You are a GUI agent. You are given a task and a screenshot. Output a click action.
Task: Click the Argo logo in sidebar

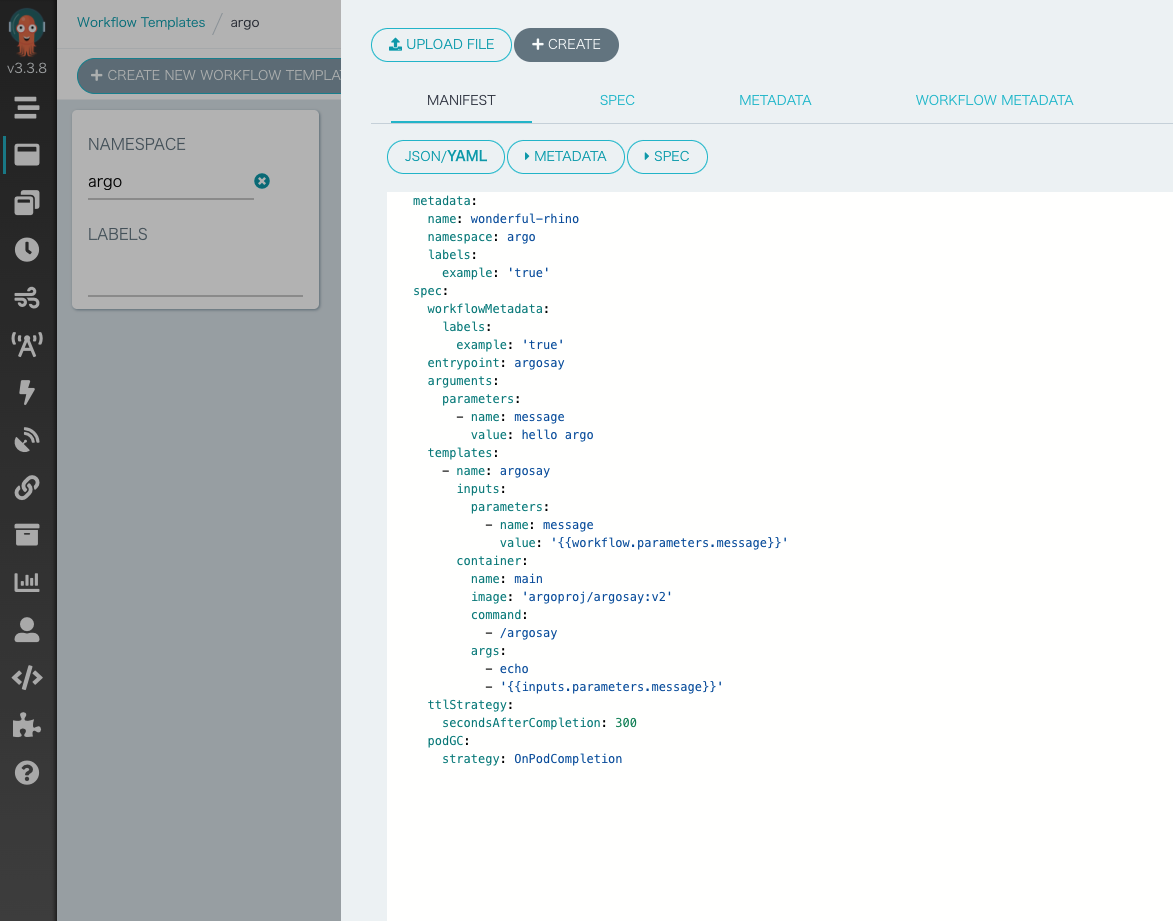(27, 31)
